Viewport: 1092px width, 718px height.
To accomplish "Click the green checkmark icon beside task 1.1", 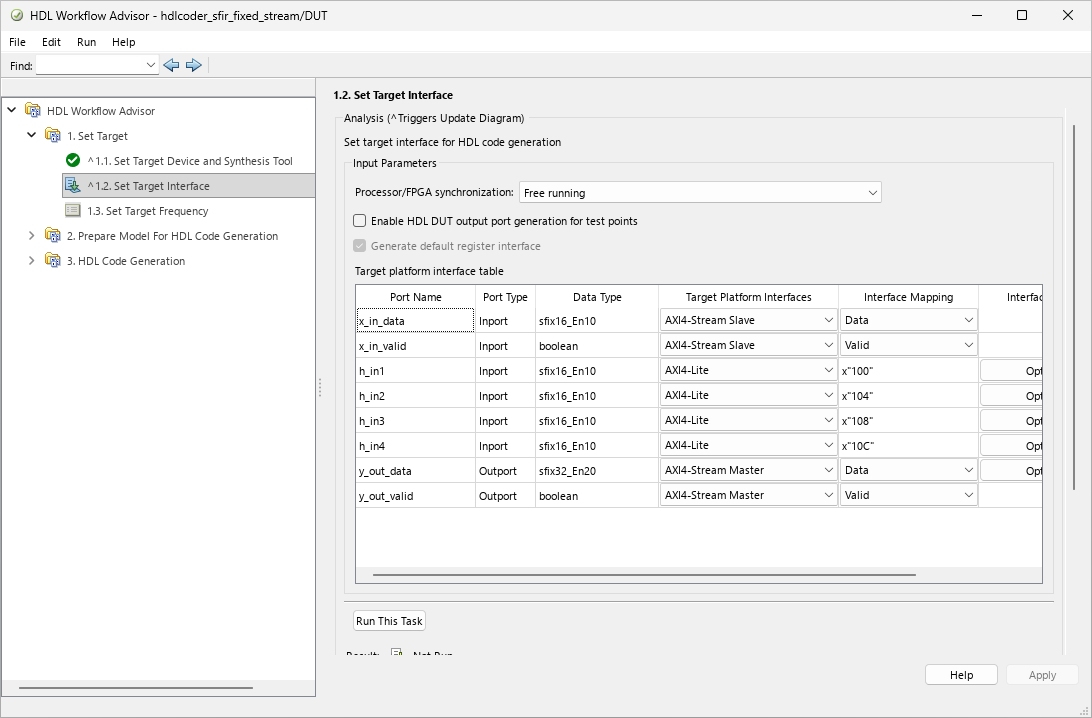I will click(71, 160).
